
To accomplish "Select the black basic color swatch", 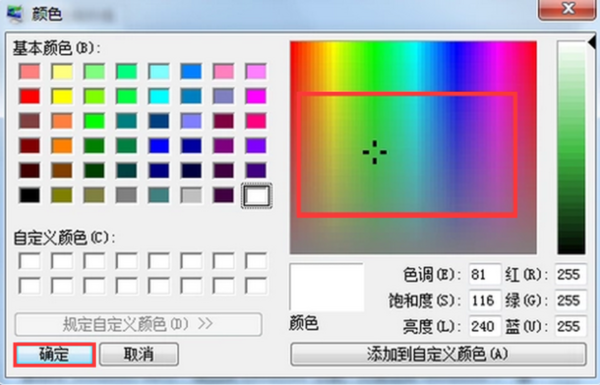I will coord(29,196).
